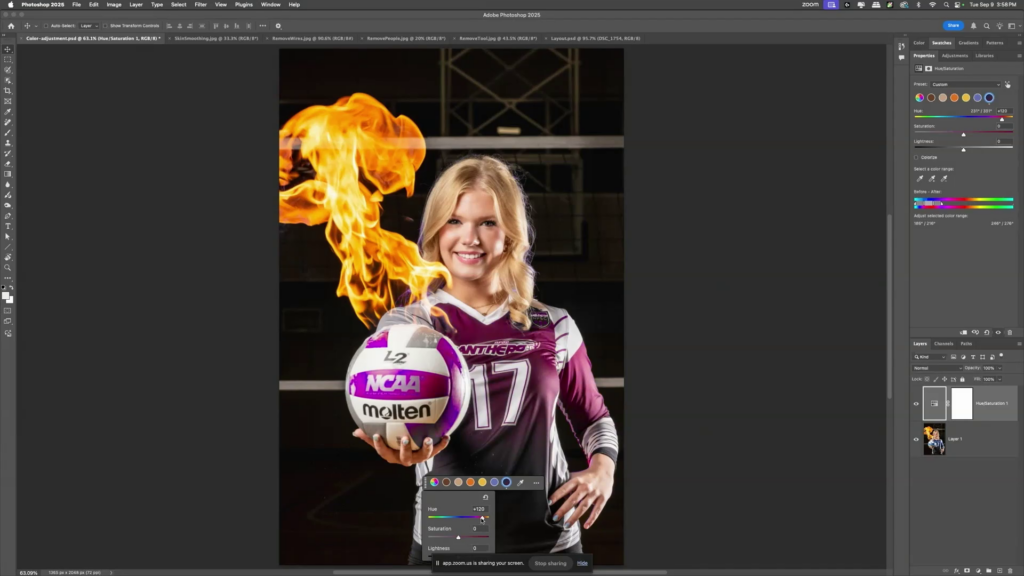Pick the Type tool
The height and width of the screenshot is (576, 1024).
pyautogui.click(x=8, y=226)
